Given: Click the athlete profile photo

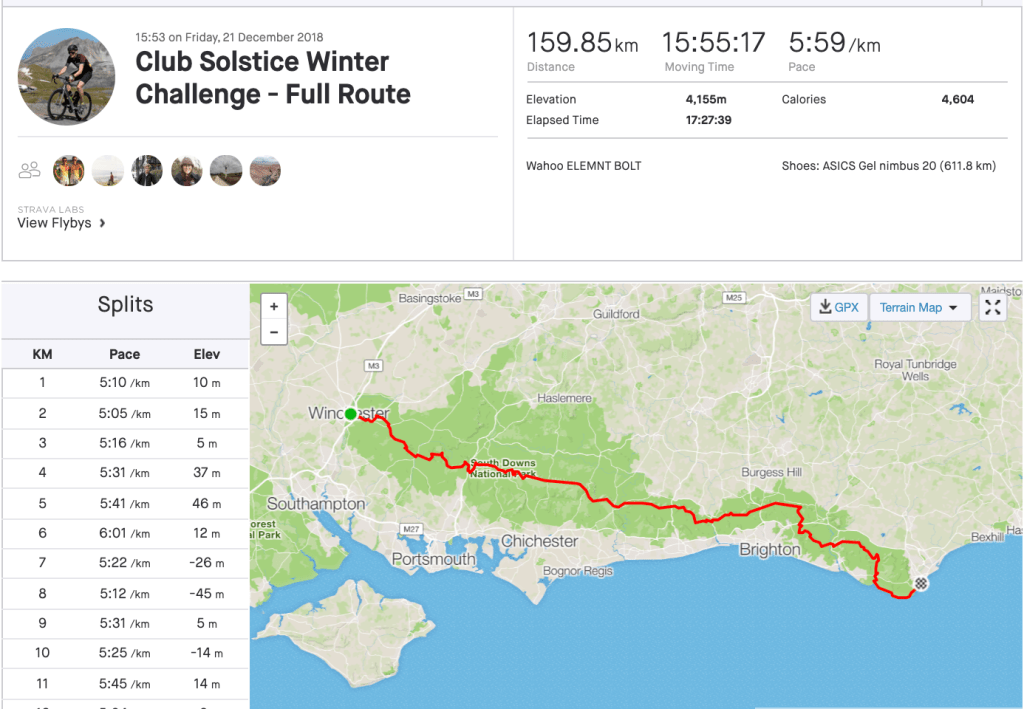Looking at the screenshot, I should (68, 77).
